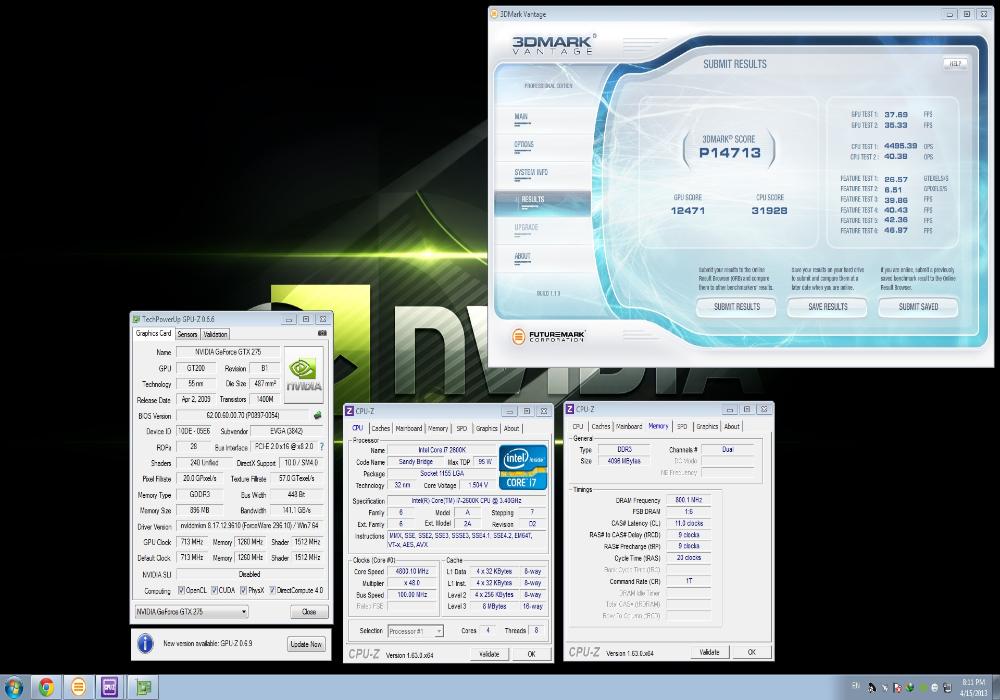
Task: Click the GPU-Z screenshot camera icon
Action: (322, 333)
